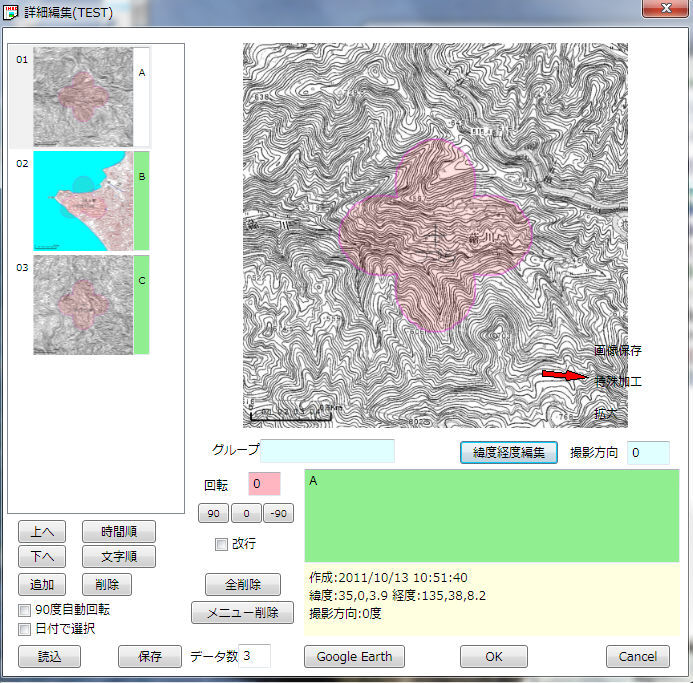The width and height of the screenshot is (693, 683).
Task: Rotate image by 90 degrees button
Action: pyautogui.click(x=213, y=514)
